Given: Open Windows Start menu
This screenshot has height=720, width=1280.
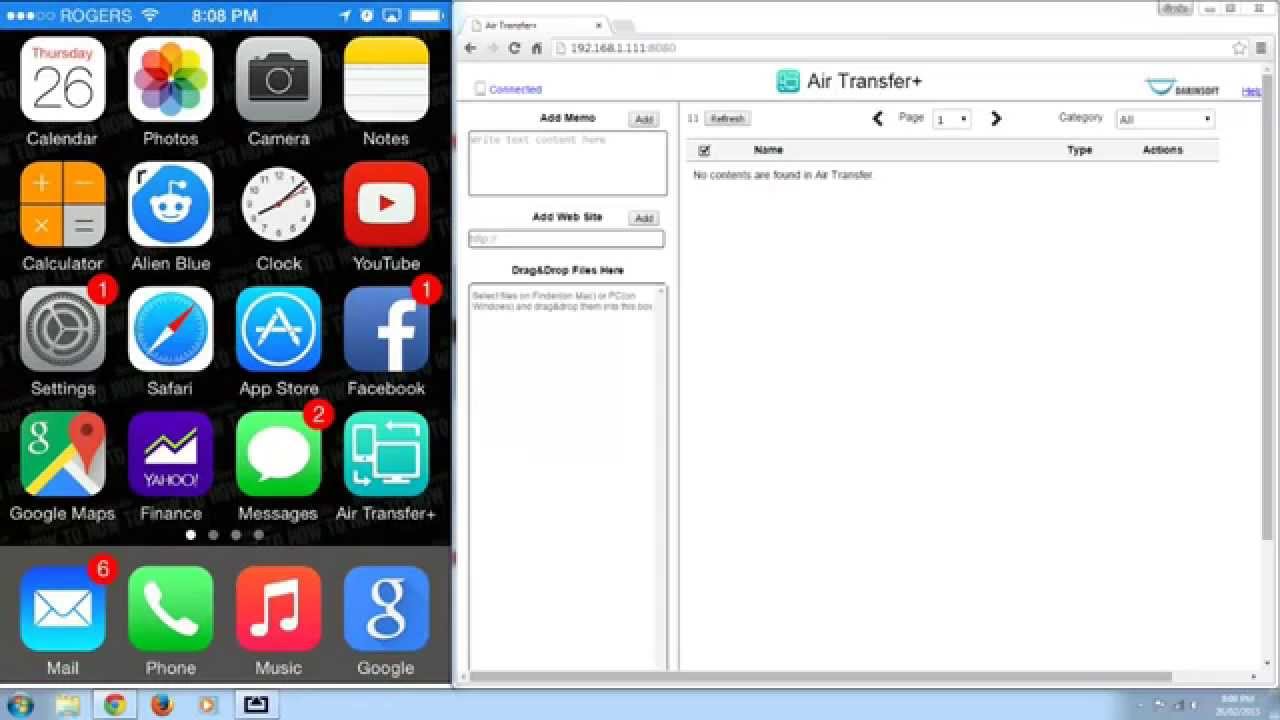Looking at the screenshot, I should [19, 705].
